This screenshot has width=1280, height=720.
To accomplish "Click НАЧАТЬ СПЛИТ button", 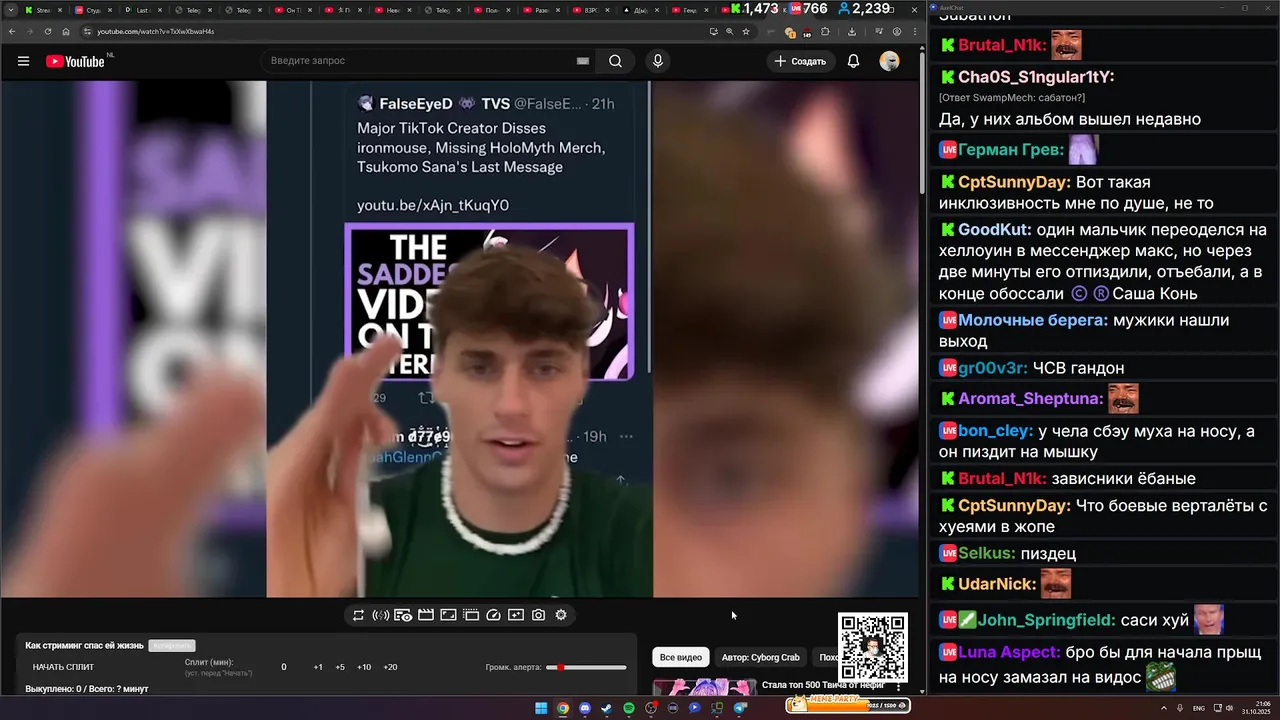I will point(63,667).
